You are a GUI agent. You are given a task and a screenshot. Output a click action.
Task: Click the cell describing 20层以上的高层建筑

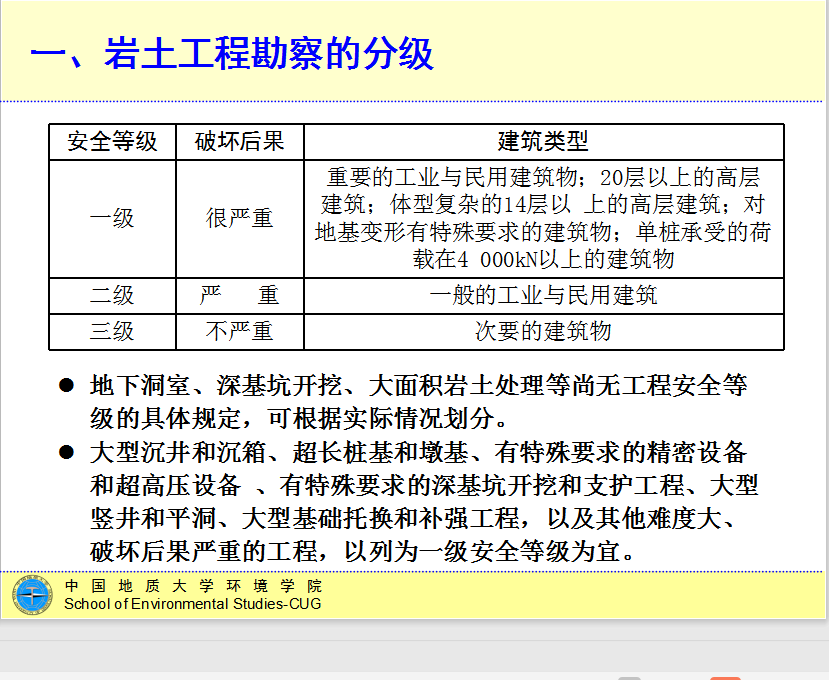tap(543, 218)
